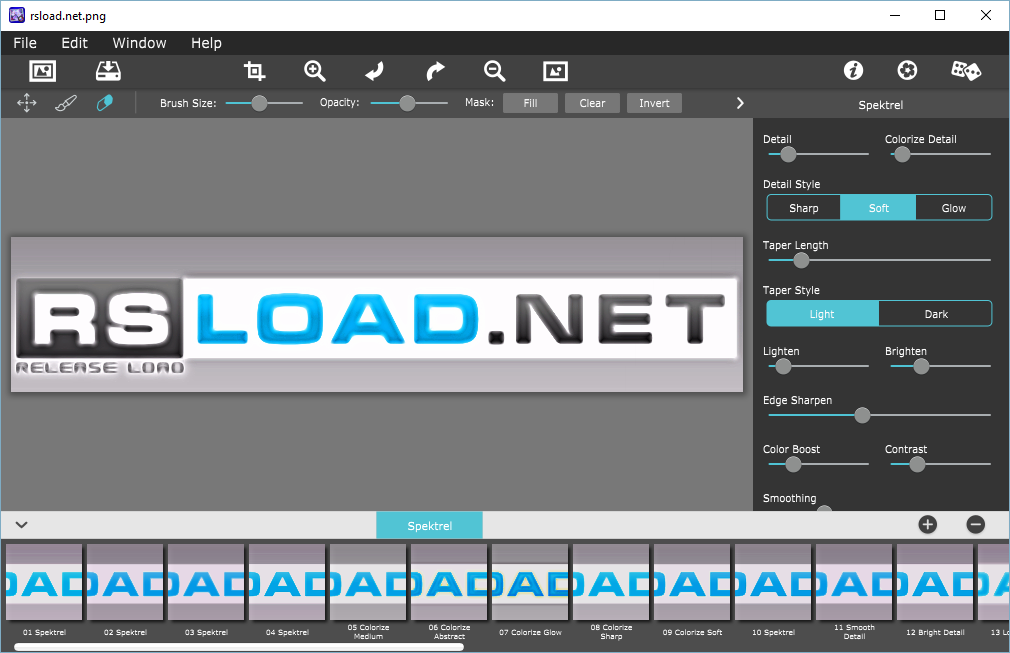Click the Detail slider
This screenshot has width=1010, height=653.
coord(818,155)
